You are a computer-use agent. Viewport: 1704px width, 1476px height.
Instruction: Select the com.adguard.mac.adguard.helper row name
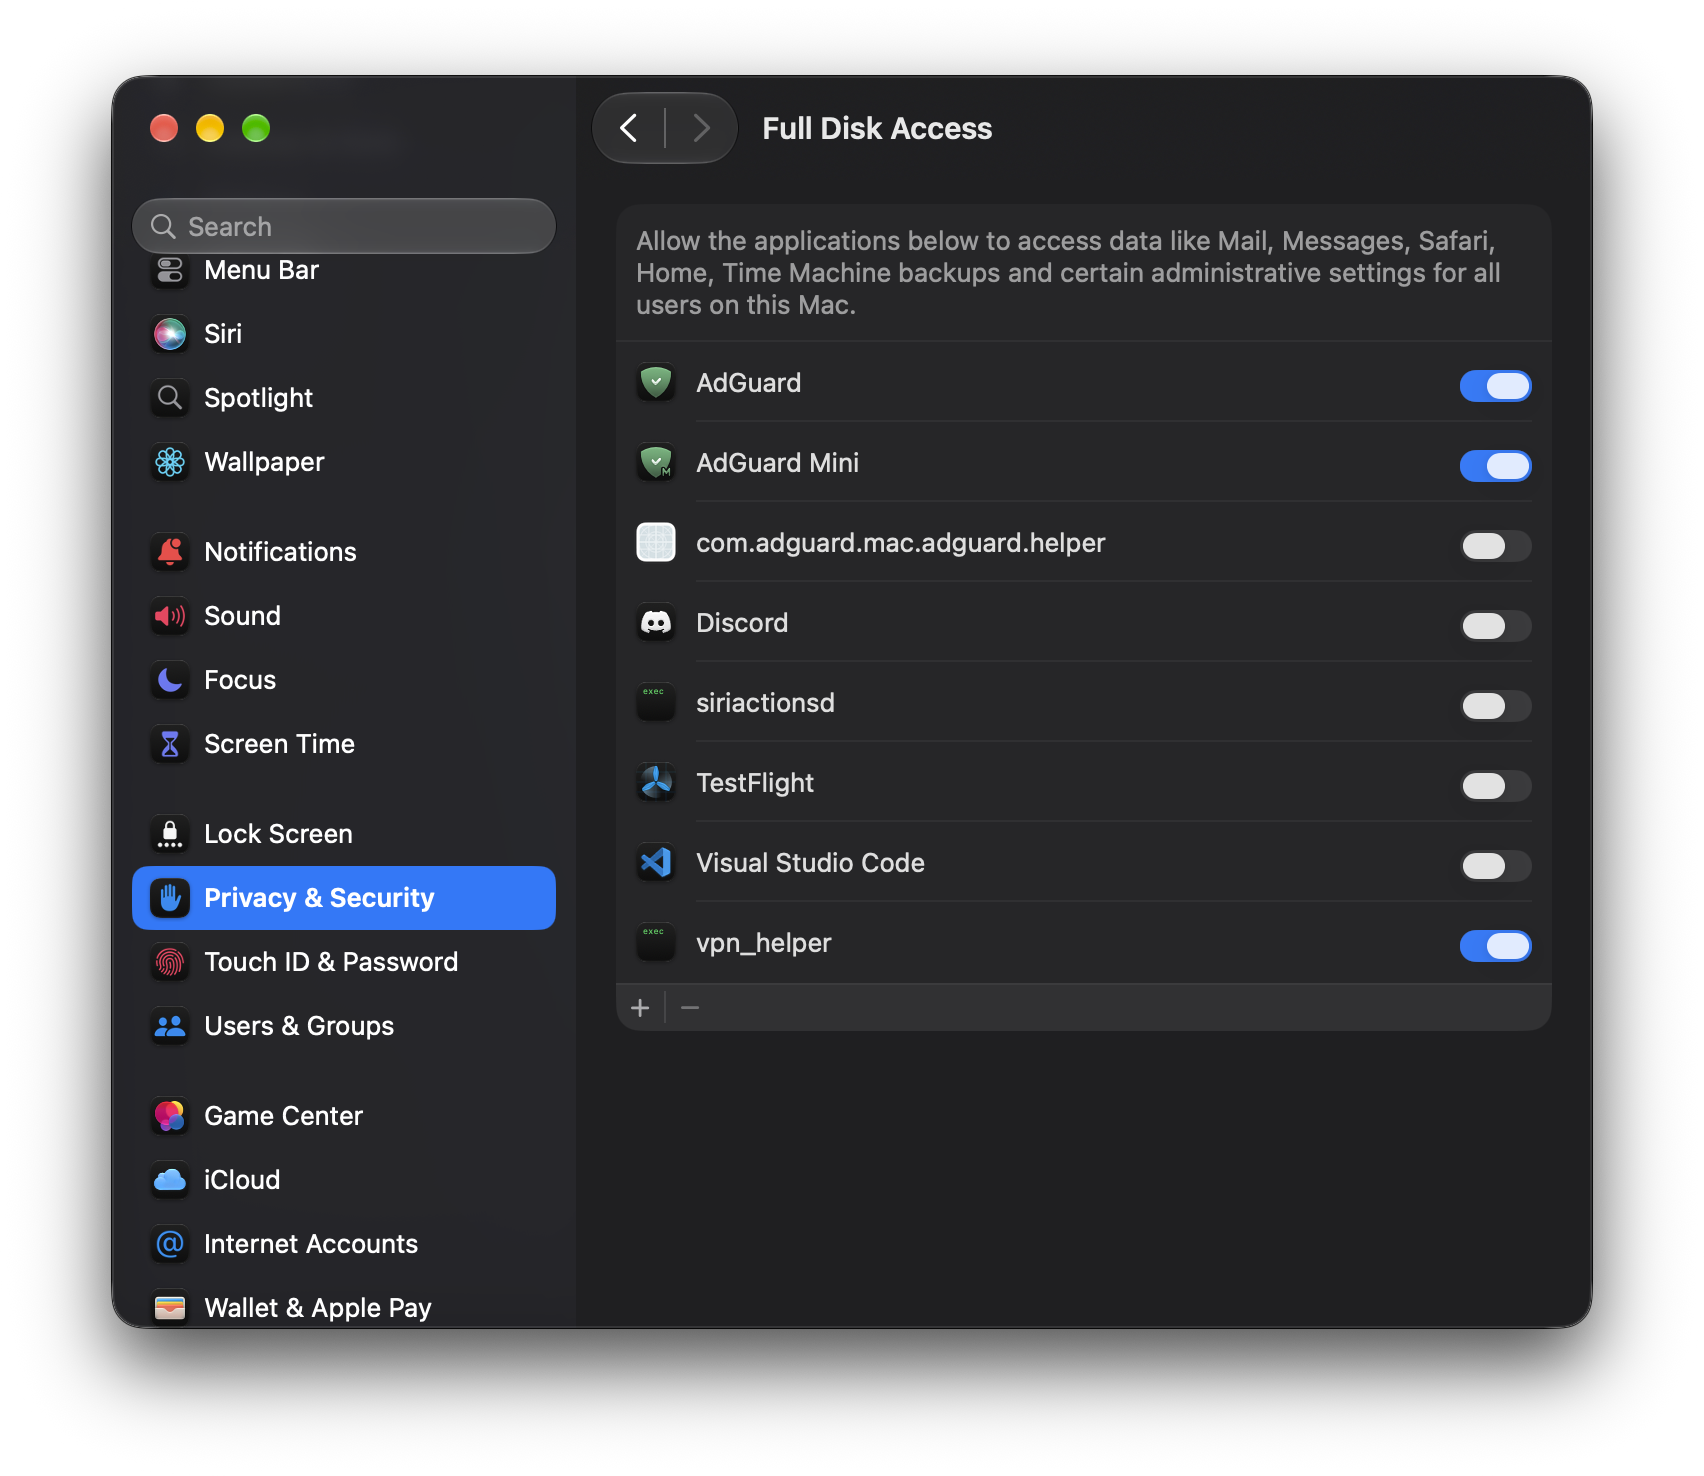pos(901,543)
